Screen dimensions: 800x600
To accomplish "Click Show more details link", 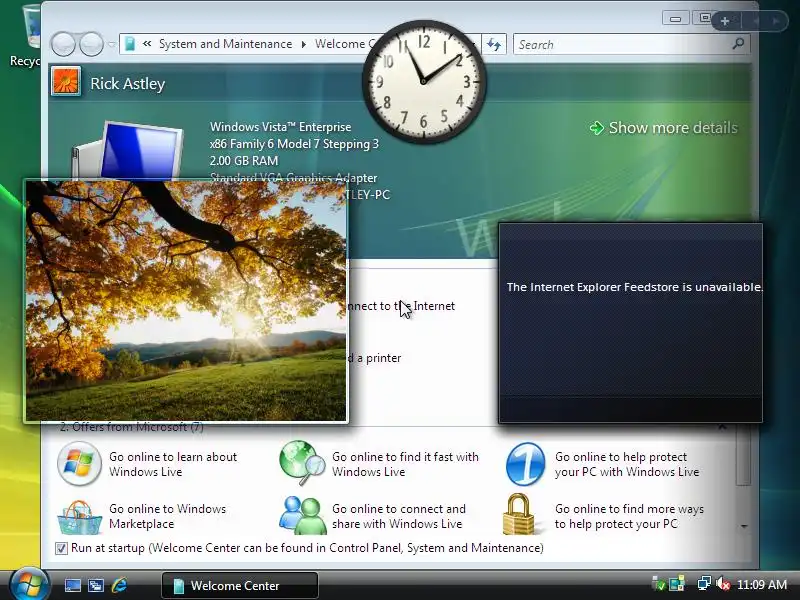I will click(673, 128).
